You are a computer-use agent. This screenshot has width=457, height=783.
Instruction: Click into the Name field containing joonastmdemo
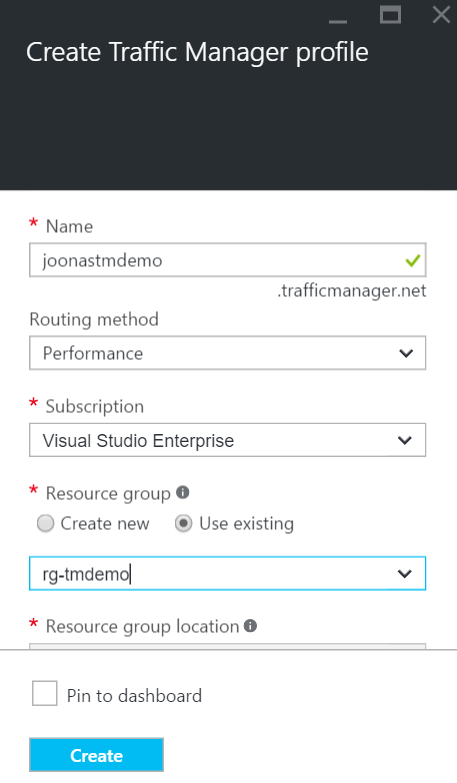pos(227,260)
